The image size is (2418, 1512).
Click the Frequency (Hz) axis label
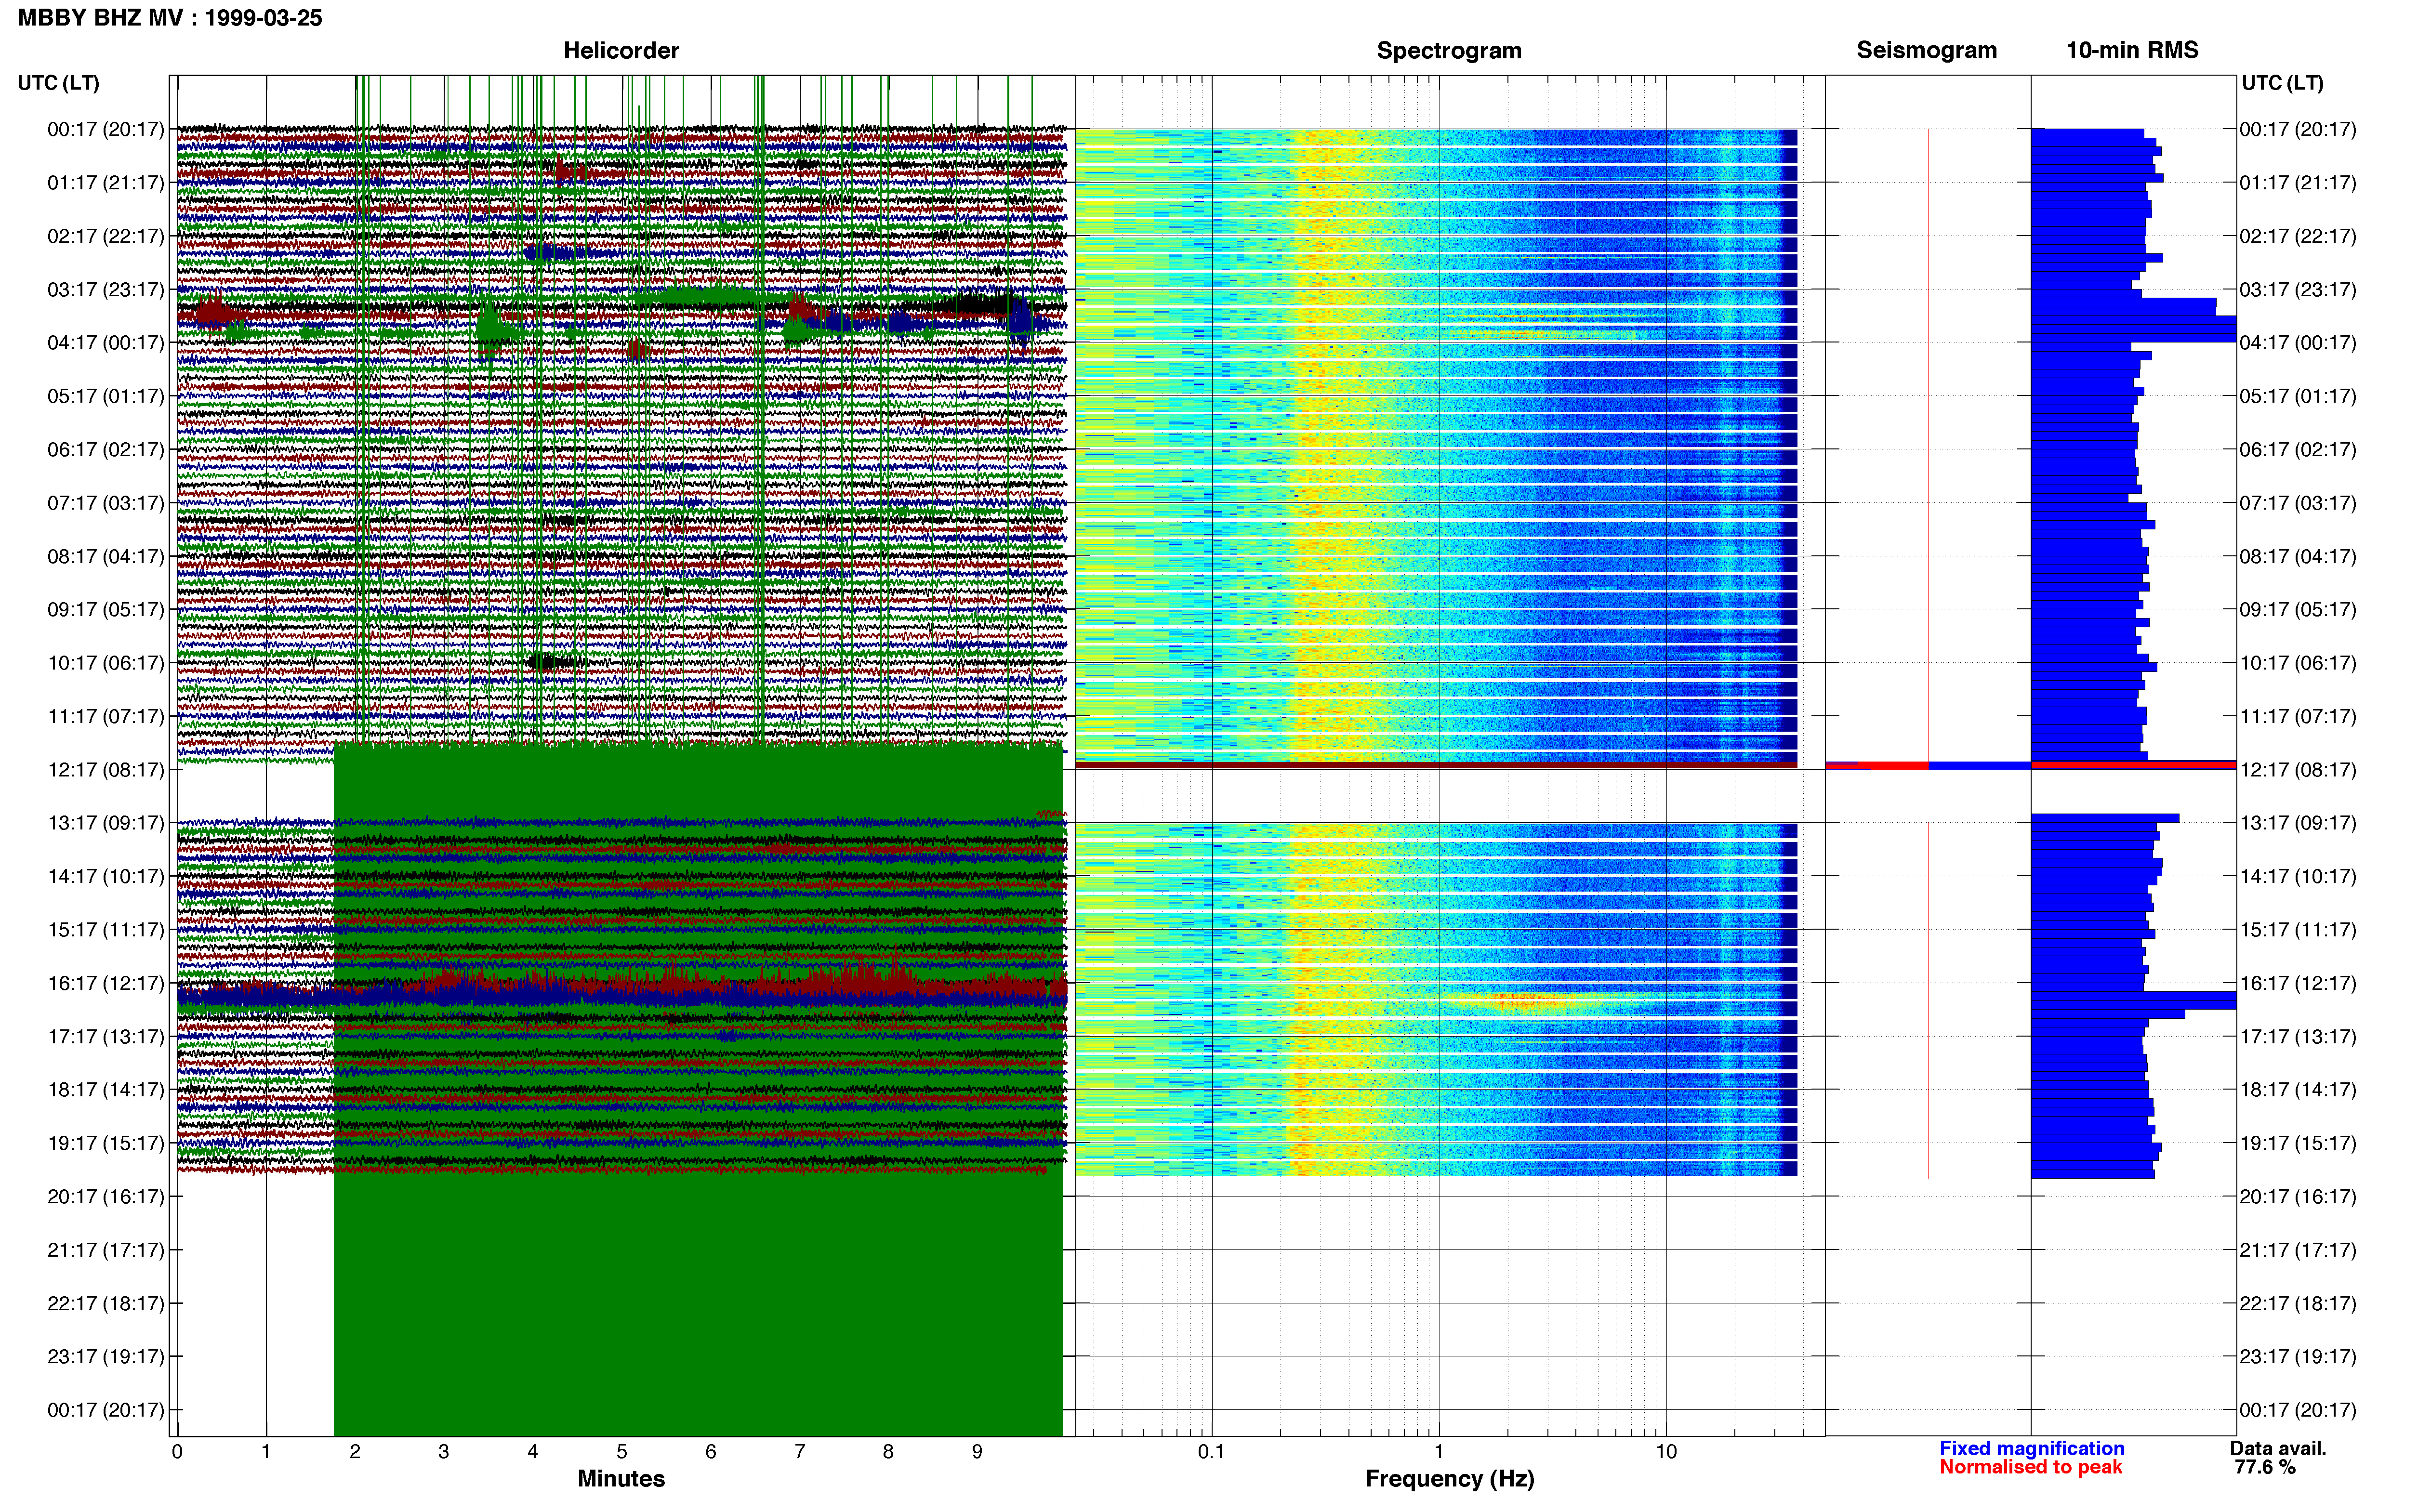(1449, 1479)
